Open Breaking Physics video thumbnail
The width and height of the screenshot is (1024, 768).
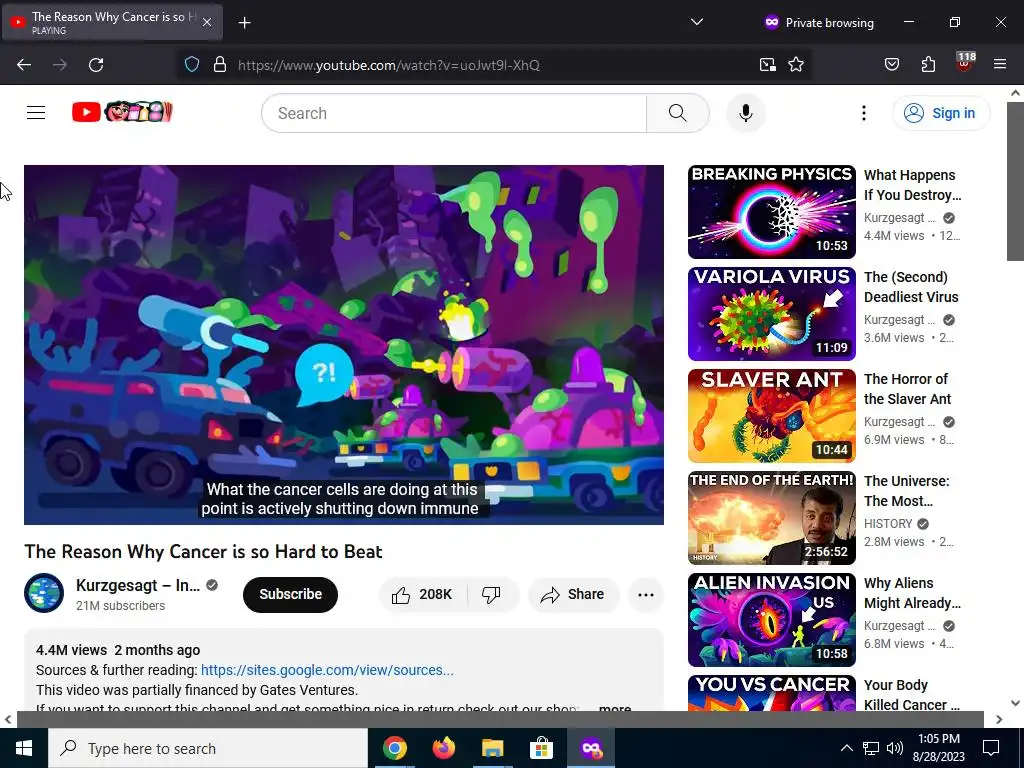click(771, 212)
